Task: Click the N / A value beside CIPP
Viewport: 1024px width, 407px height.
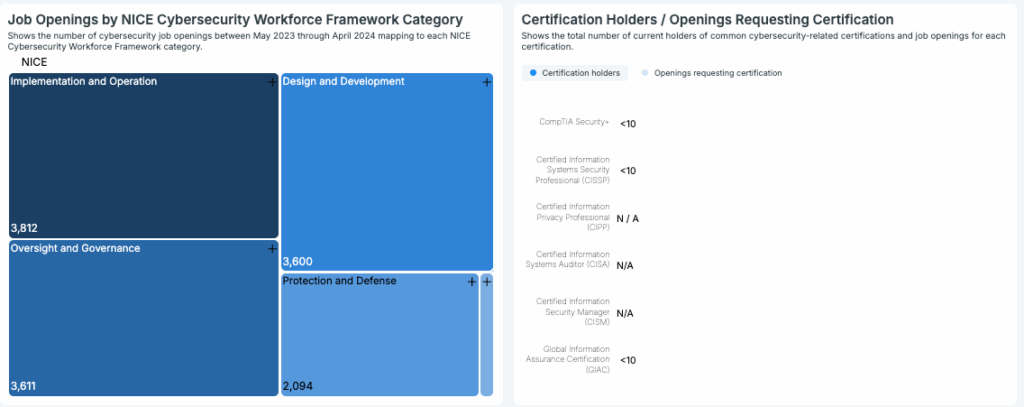Action: (x=627, y=218)
